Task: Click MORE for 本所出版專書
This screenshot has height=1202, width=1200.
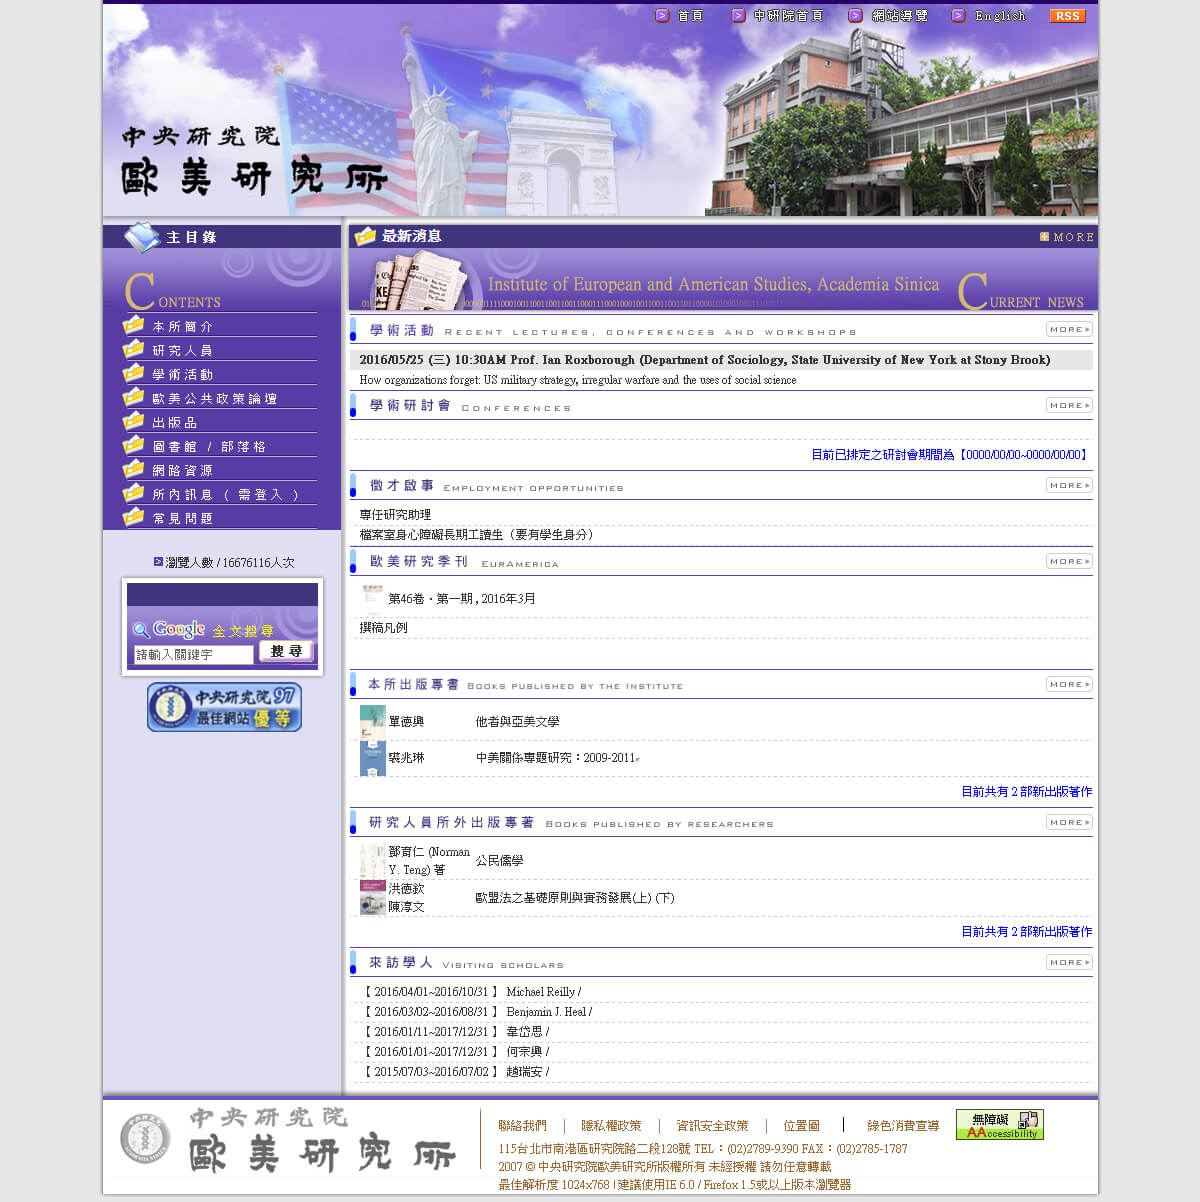Action: coord(1069,684)
